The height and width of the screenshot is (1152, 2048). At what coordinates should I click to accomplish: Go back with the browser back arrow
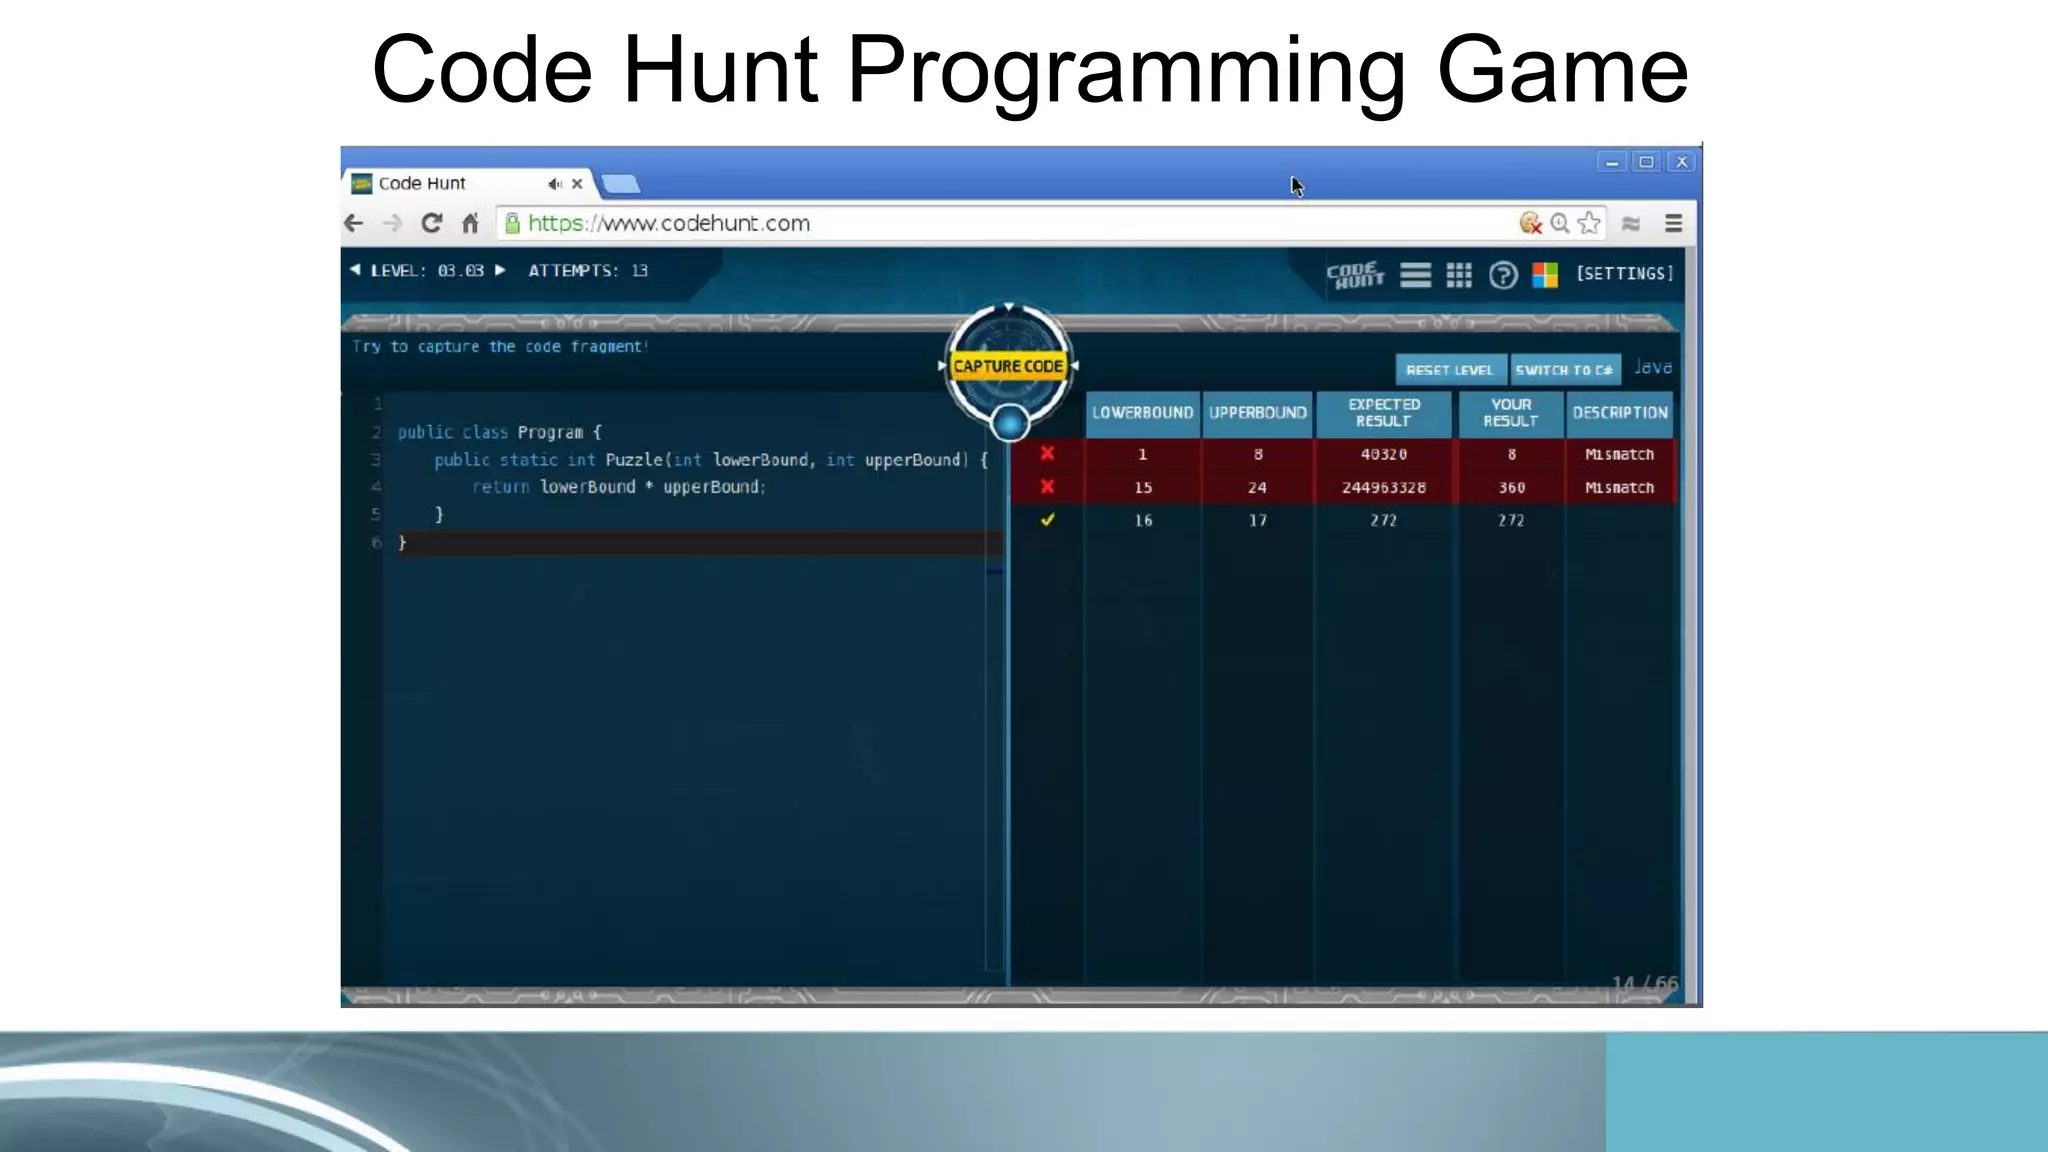[353, 223]
